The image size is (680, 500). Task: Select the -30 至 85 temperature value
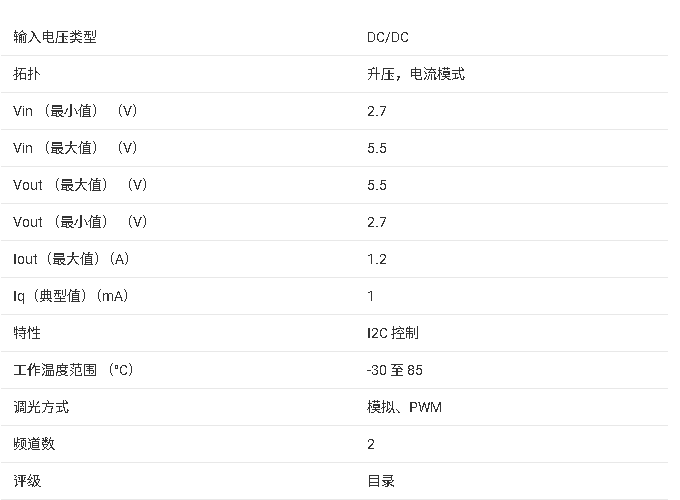click(x=395, y=370)
